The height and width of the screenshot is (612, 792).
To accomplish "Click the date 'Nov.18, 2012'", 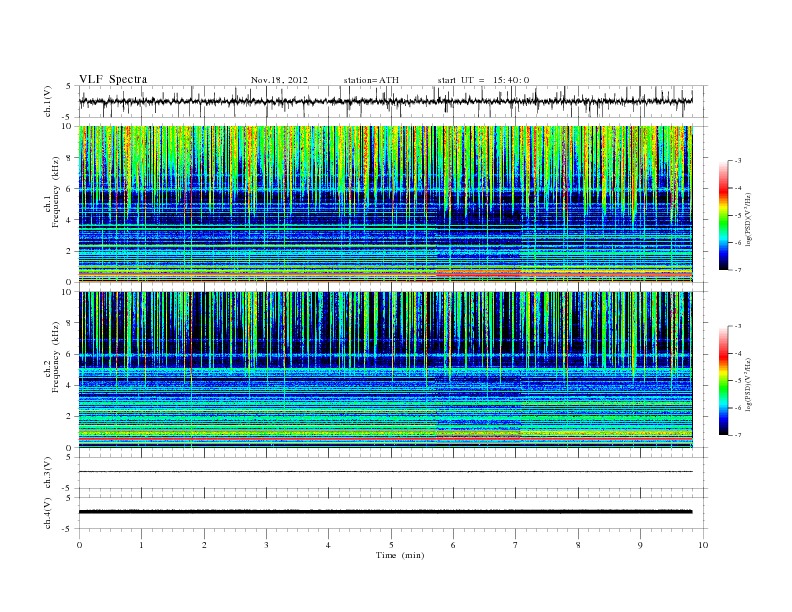I will (x=279, y=80).
